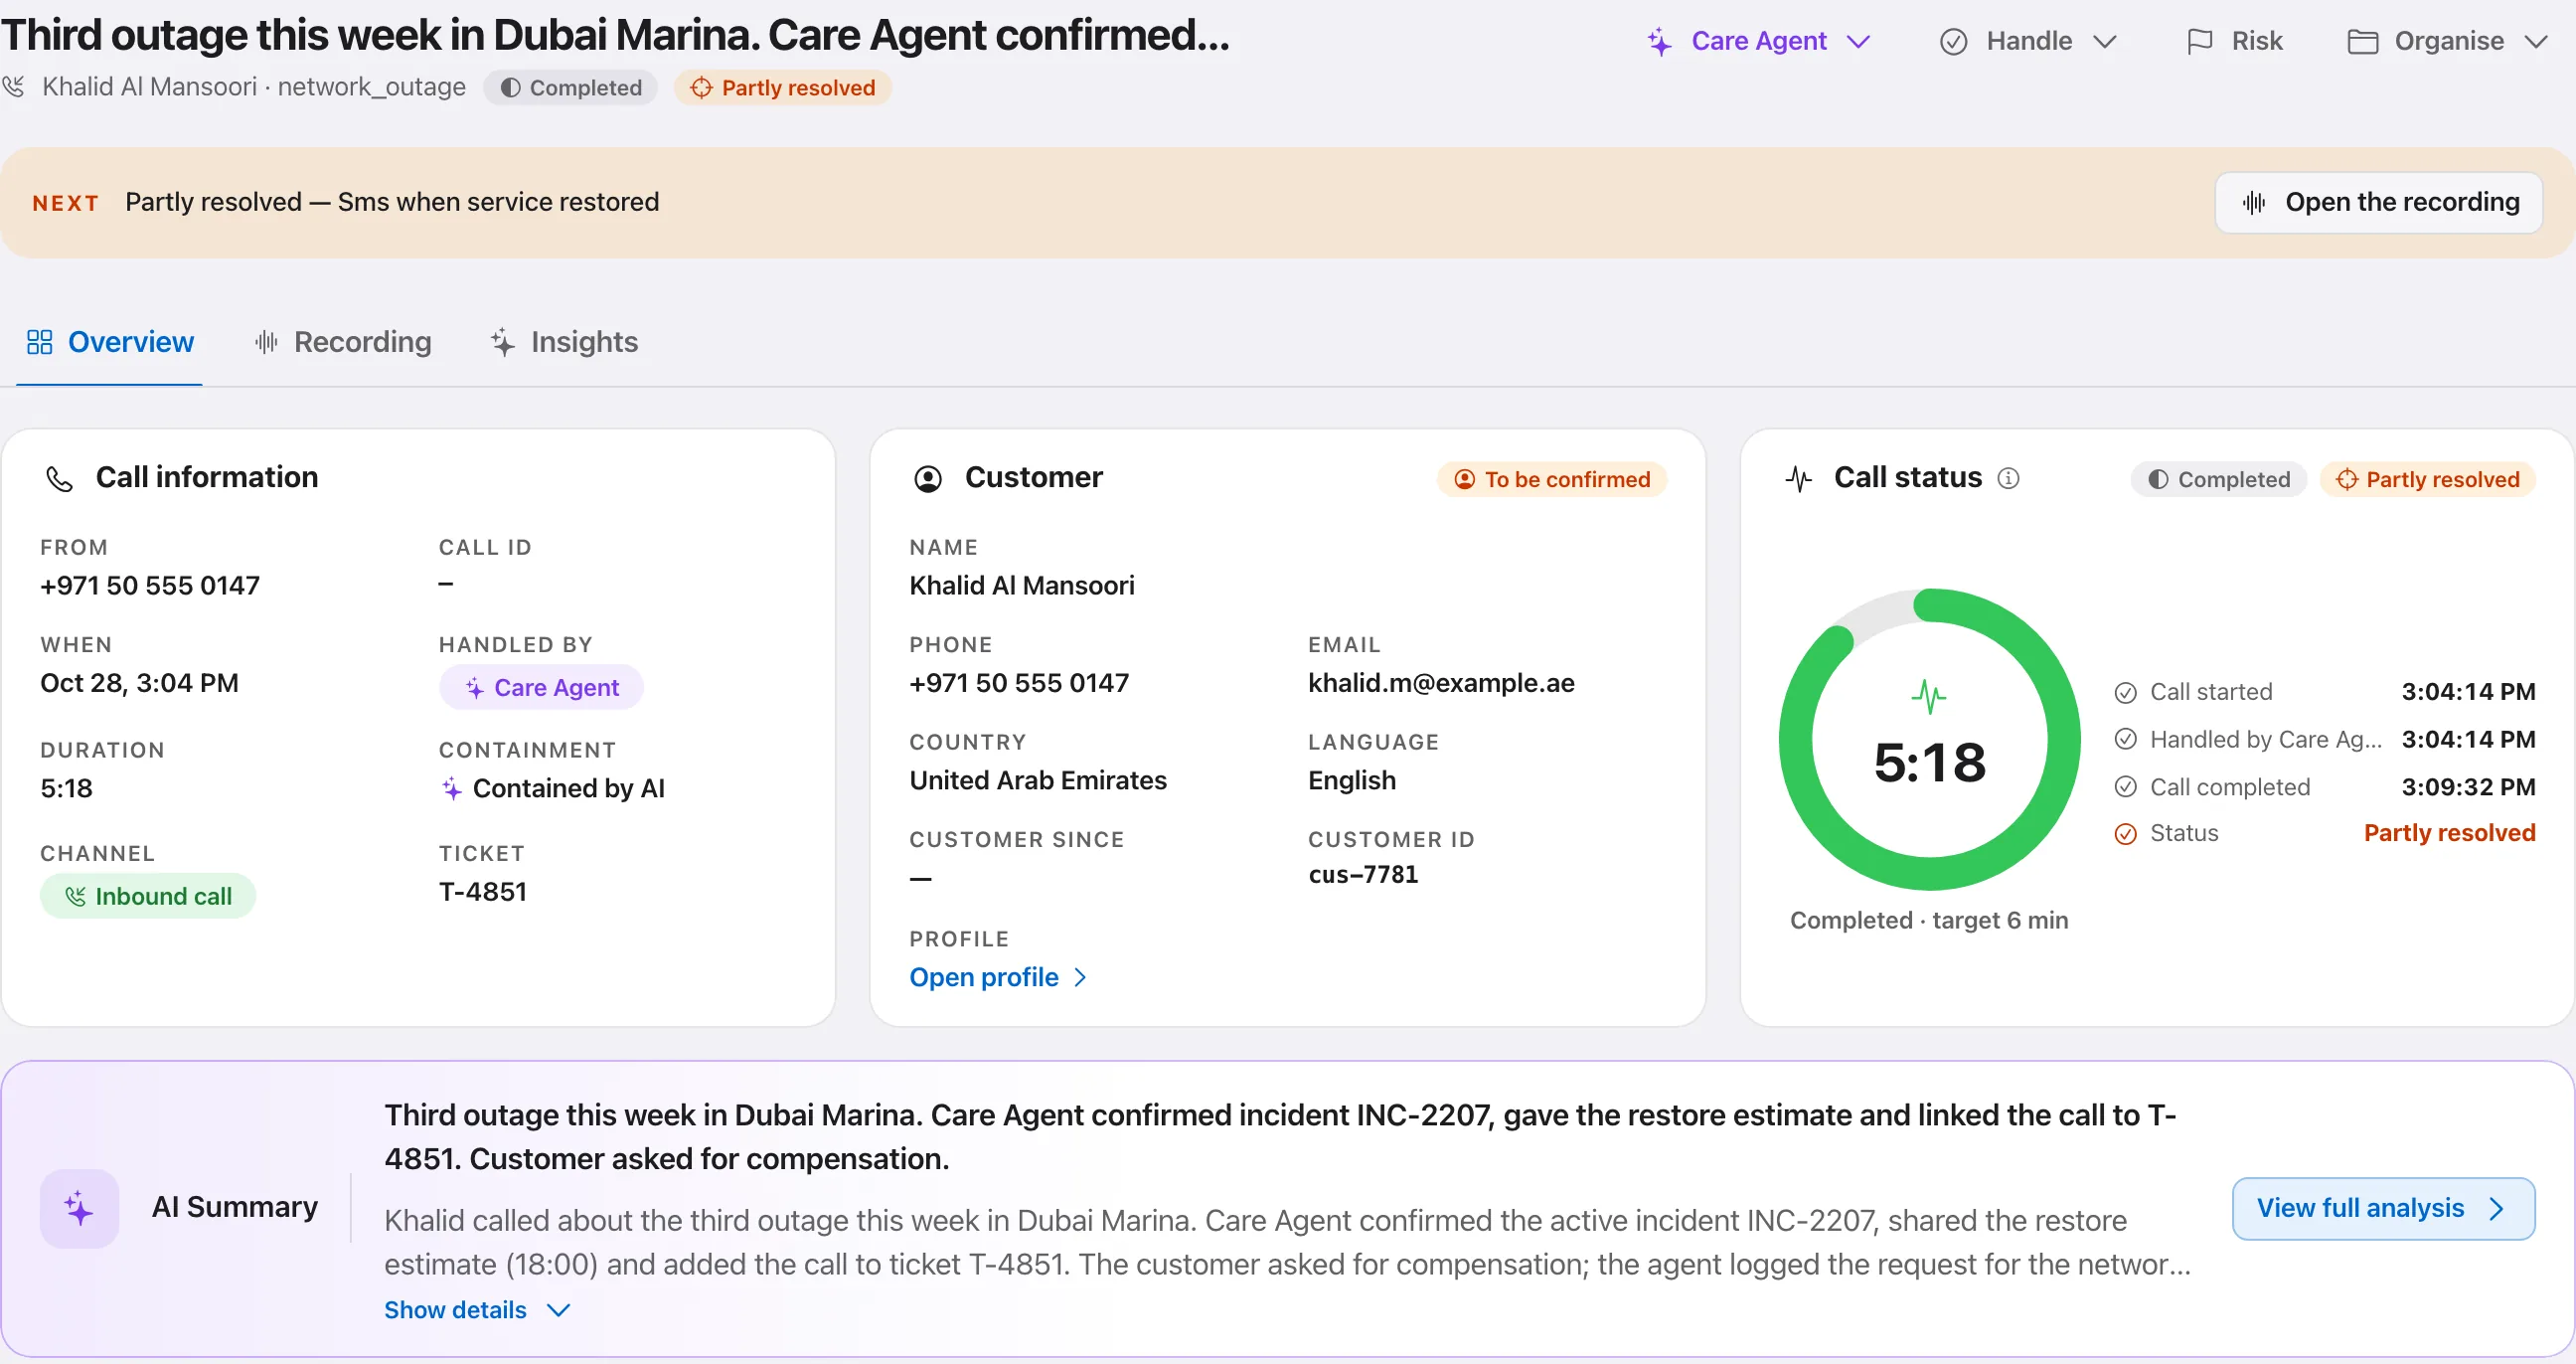Image resolution: width=2576 pixels, height=1364 pixels.
Task: Click the Completed badge under title
Action: (570, 88)
